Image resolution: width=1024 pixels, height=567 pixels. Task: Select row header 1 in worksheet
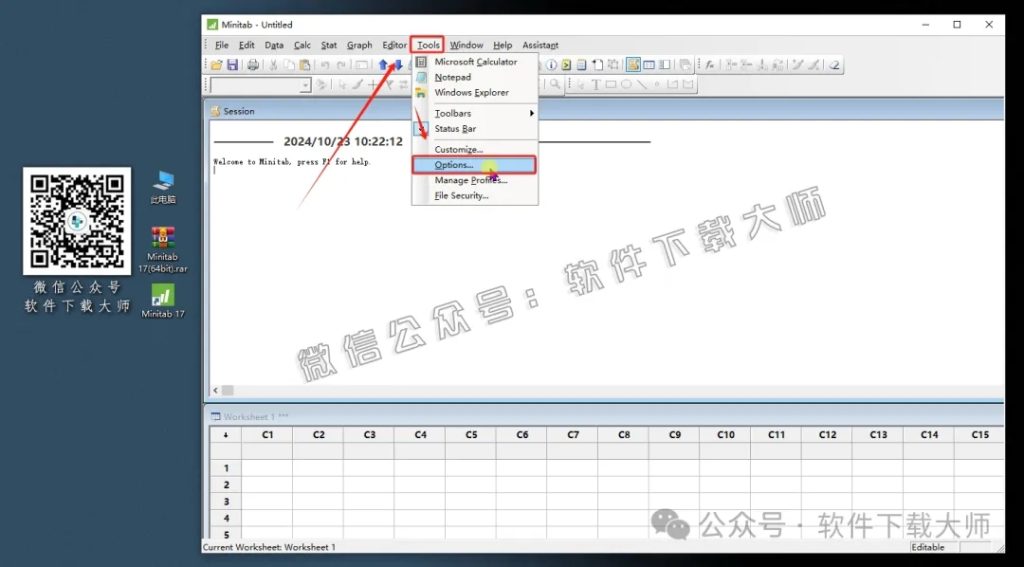(x=226, y=468)
